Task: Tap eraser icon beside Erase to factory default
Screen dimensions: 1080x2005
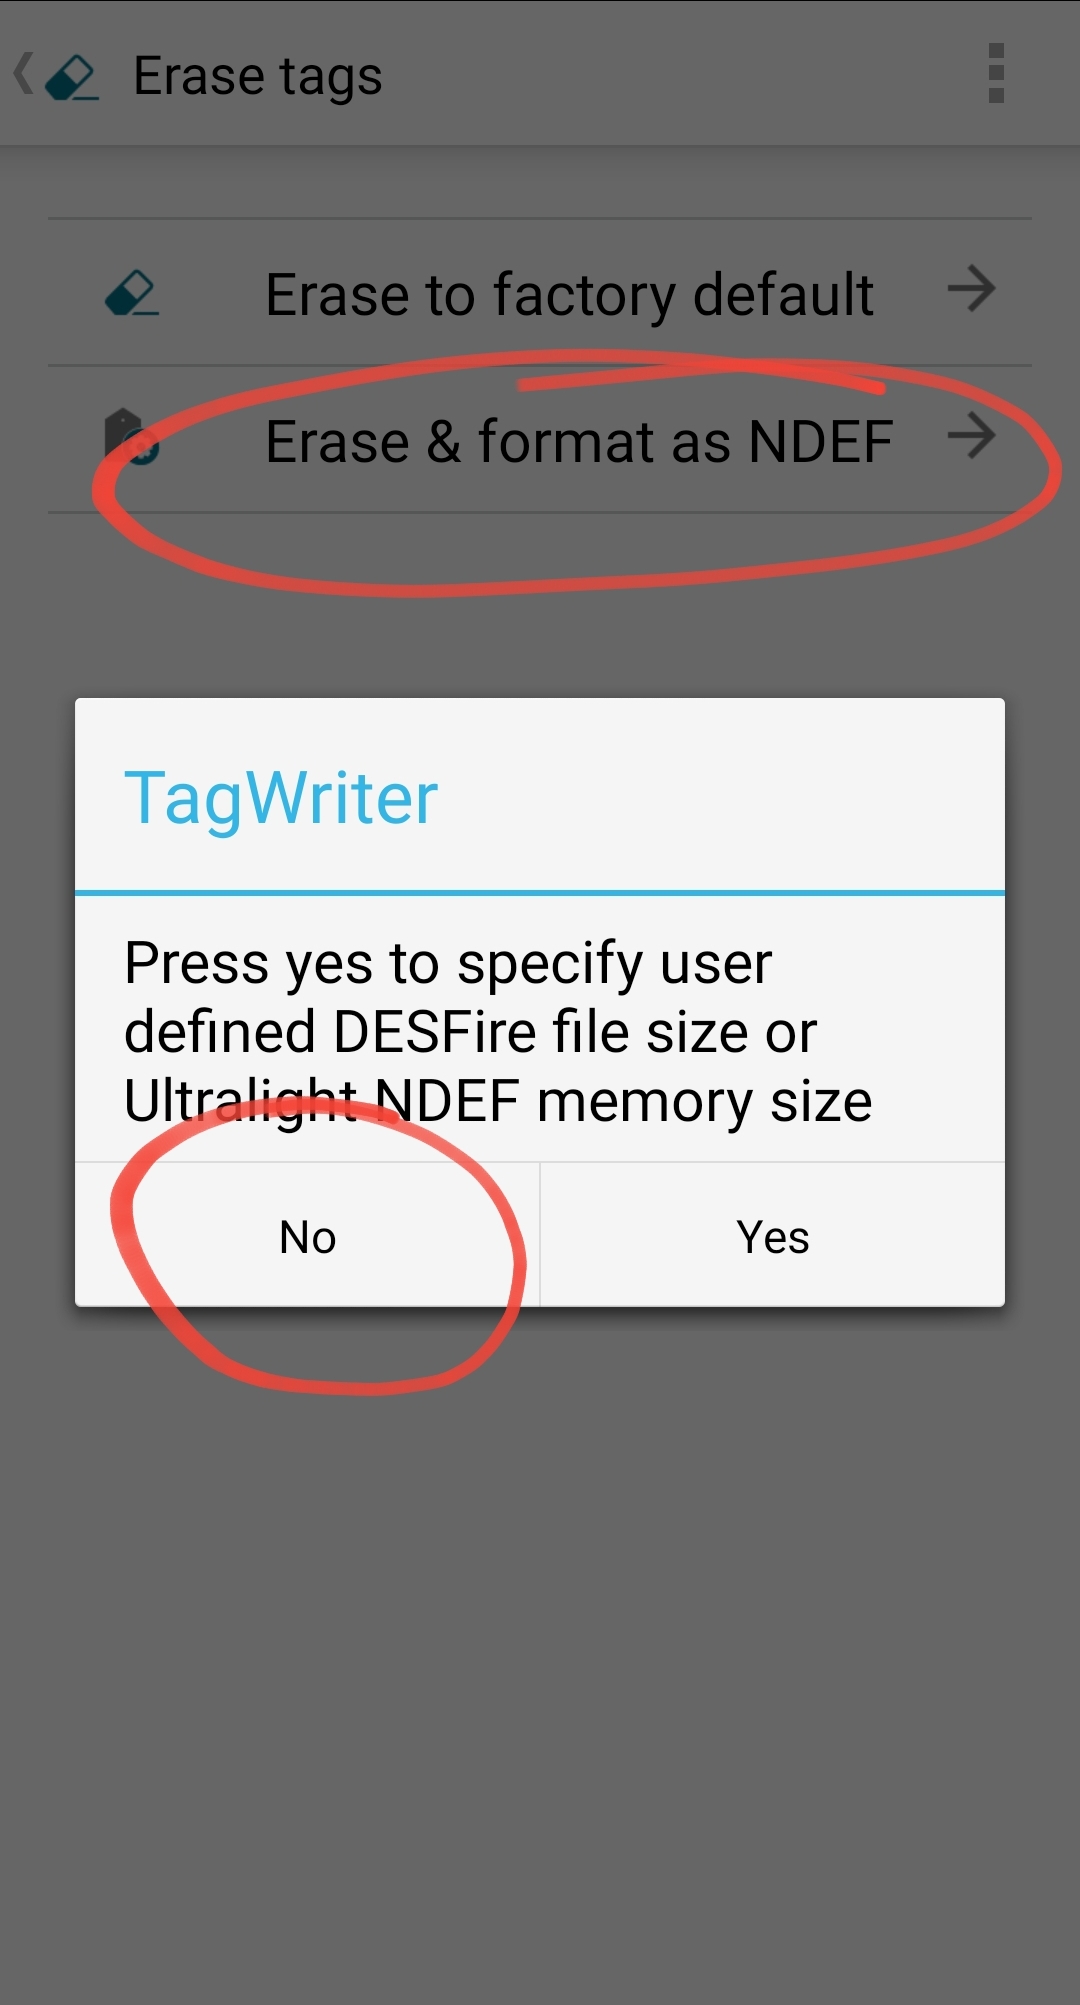Action: [x=132, y=293]
